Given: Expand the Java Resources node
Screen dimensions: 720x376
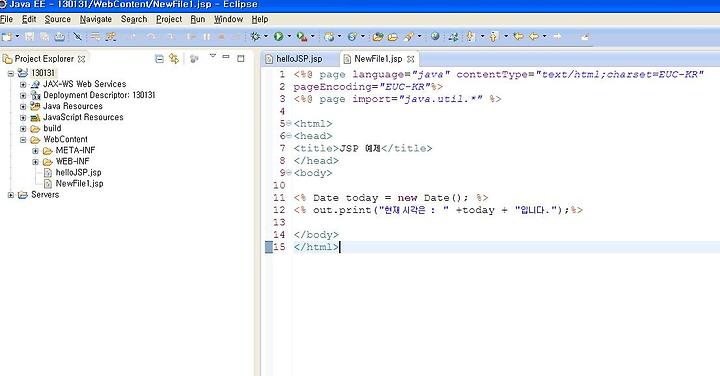Looking at the screenshot, I should (x=23, y=107).
